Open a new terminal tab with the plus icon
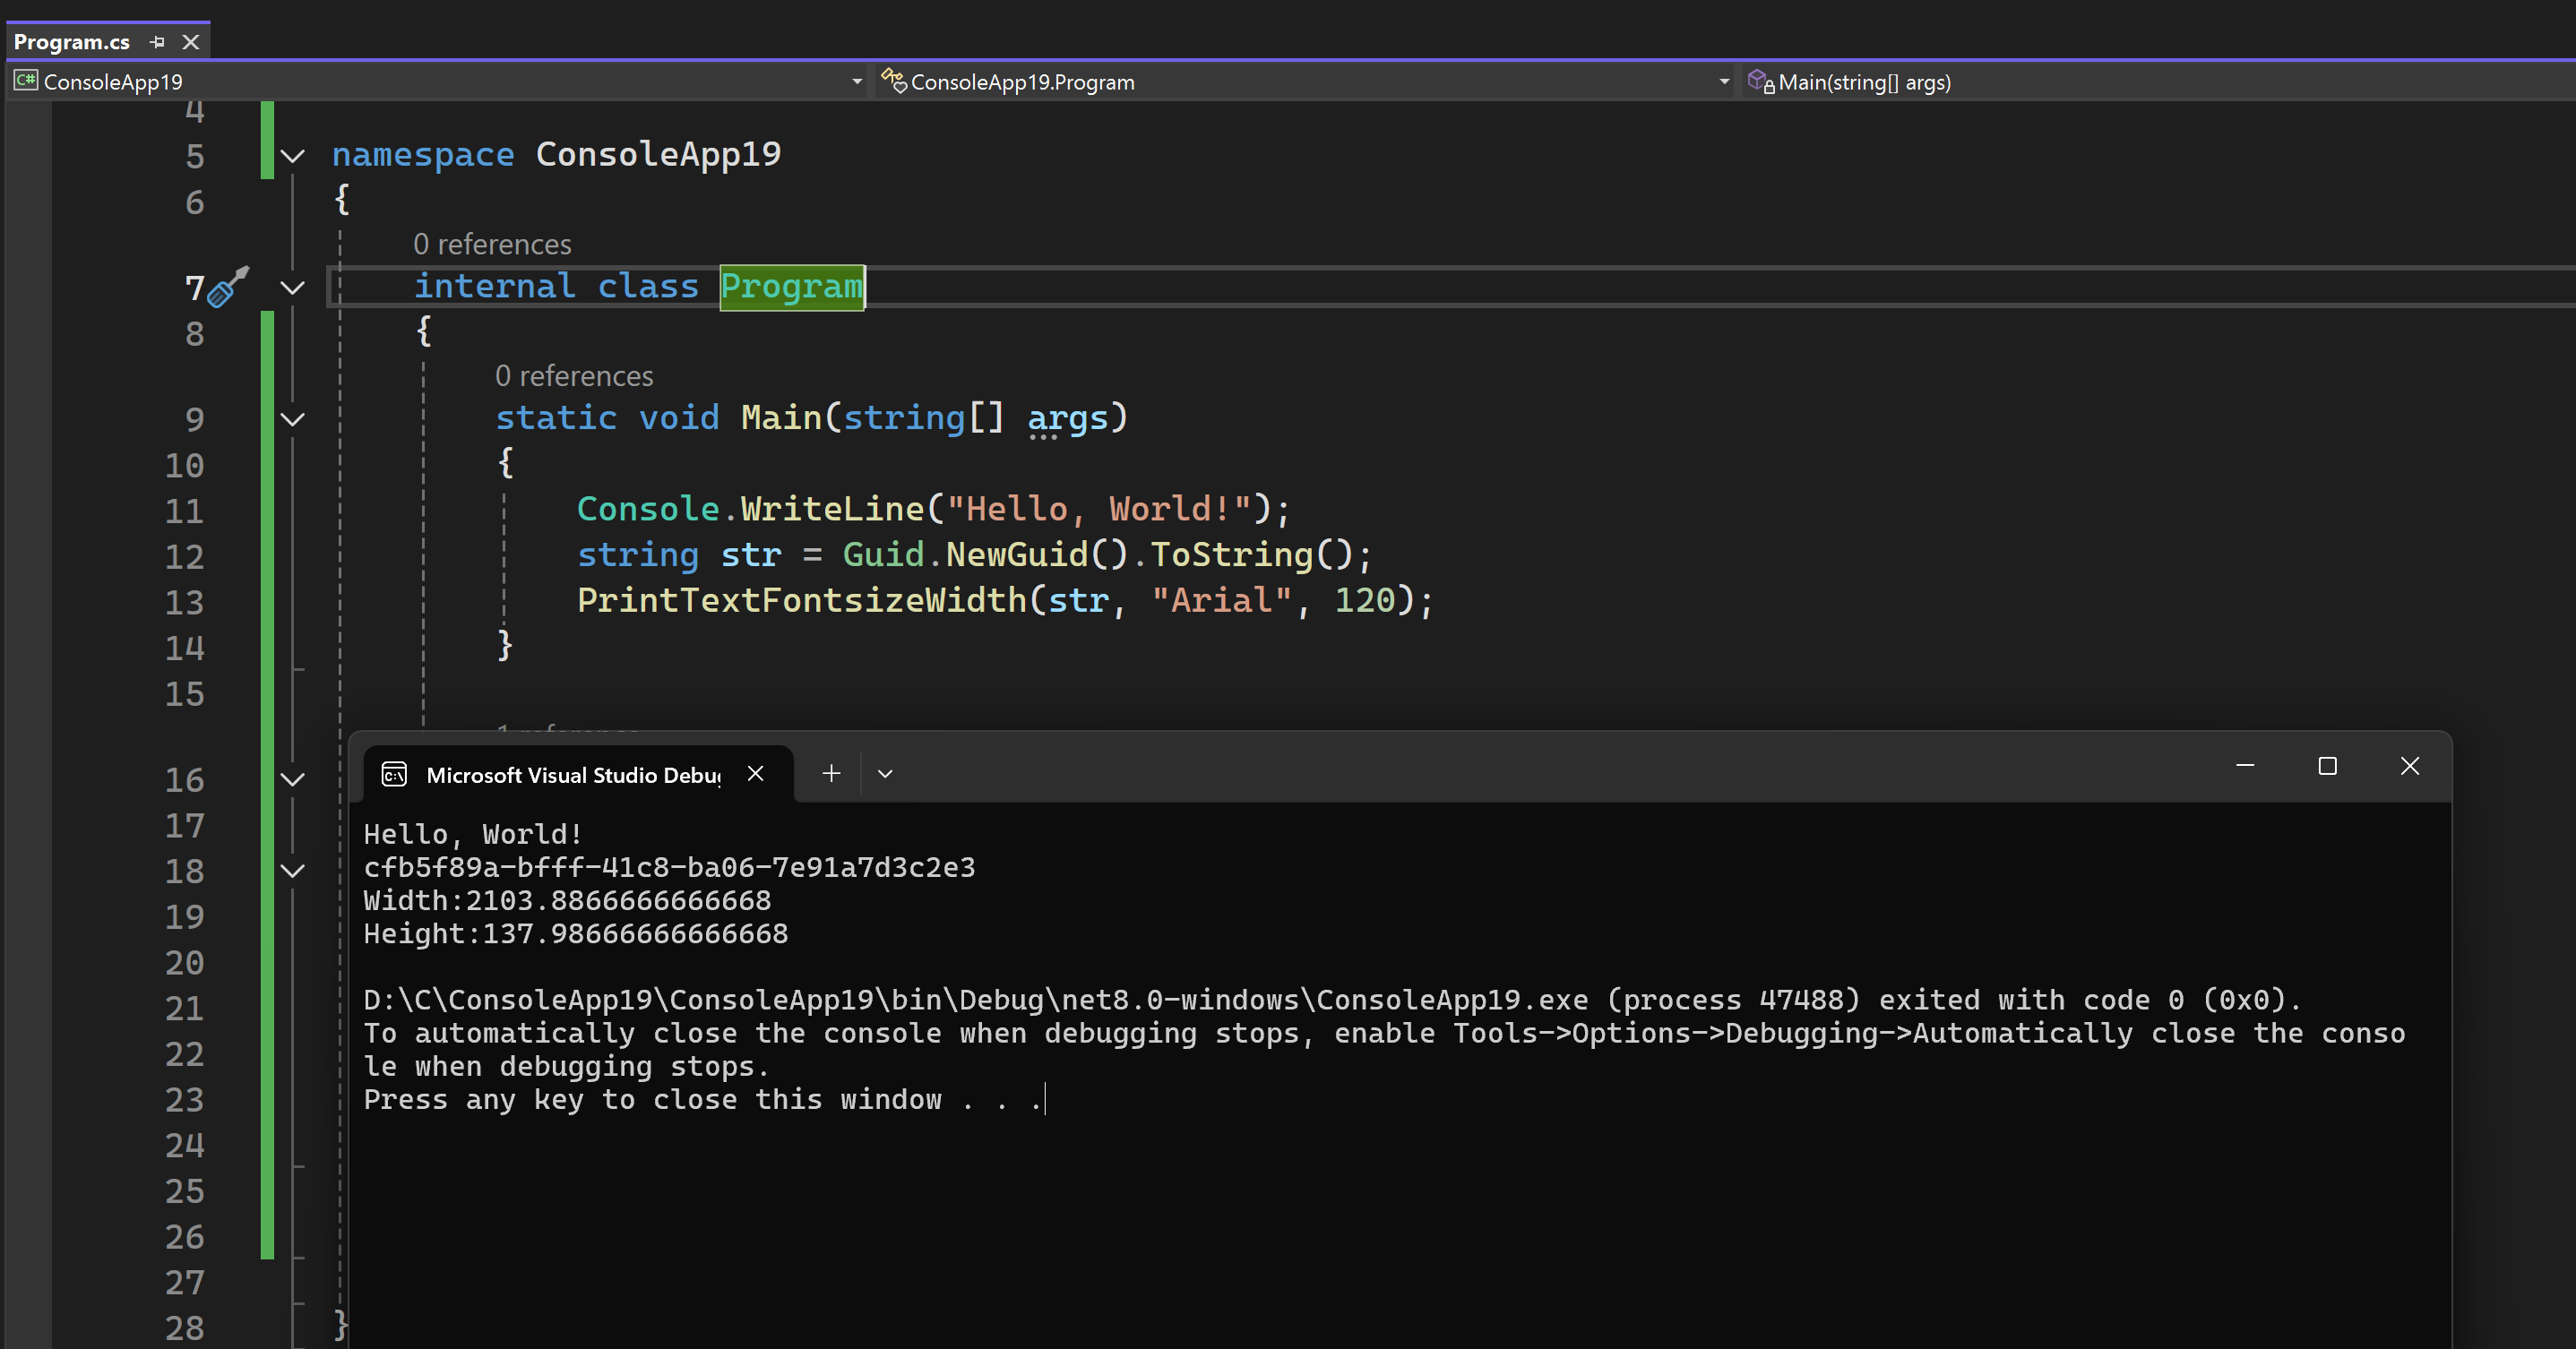Viewport: 2576px width, 1349px height. point(831,773)
